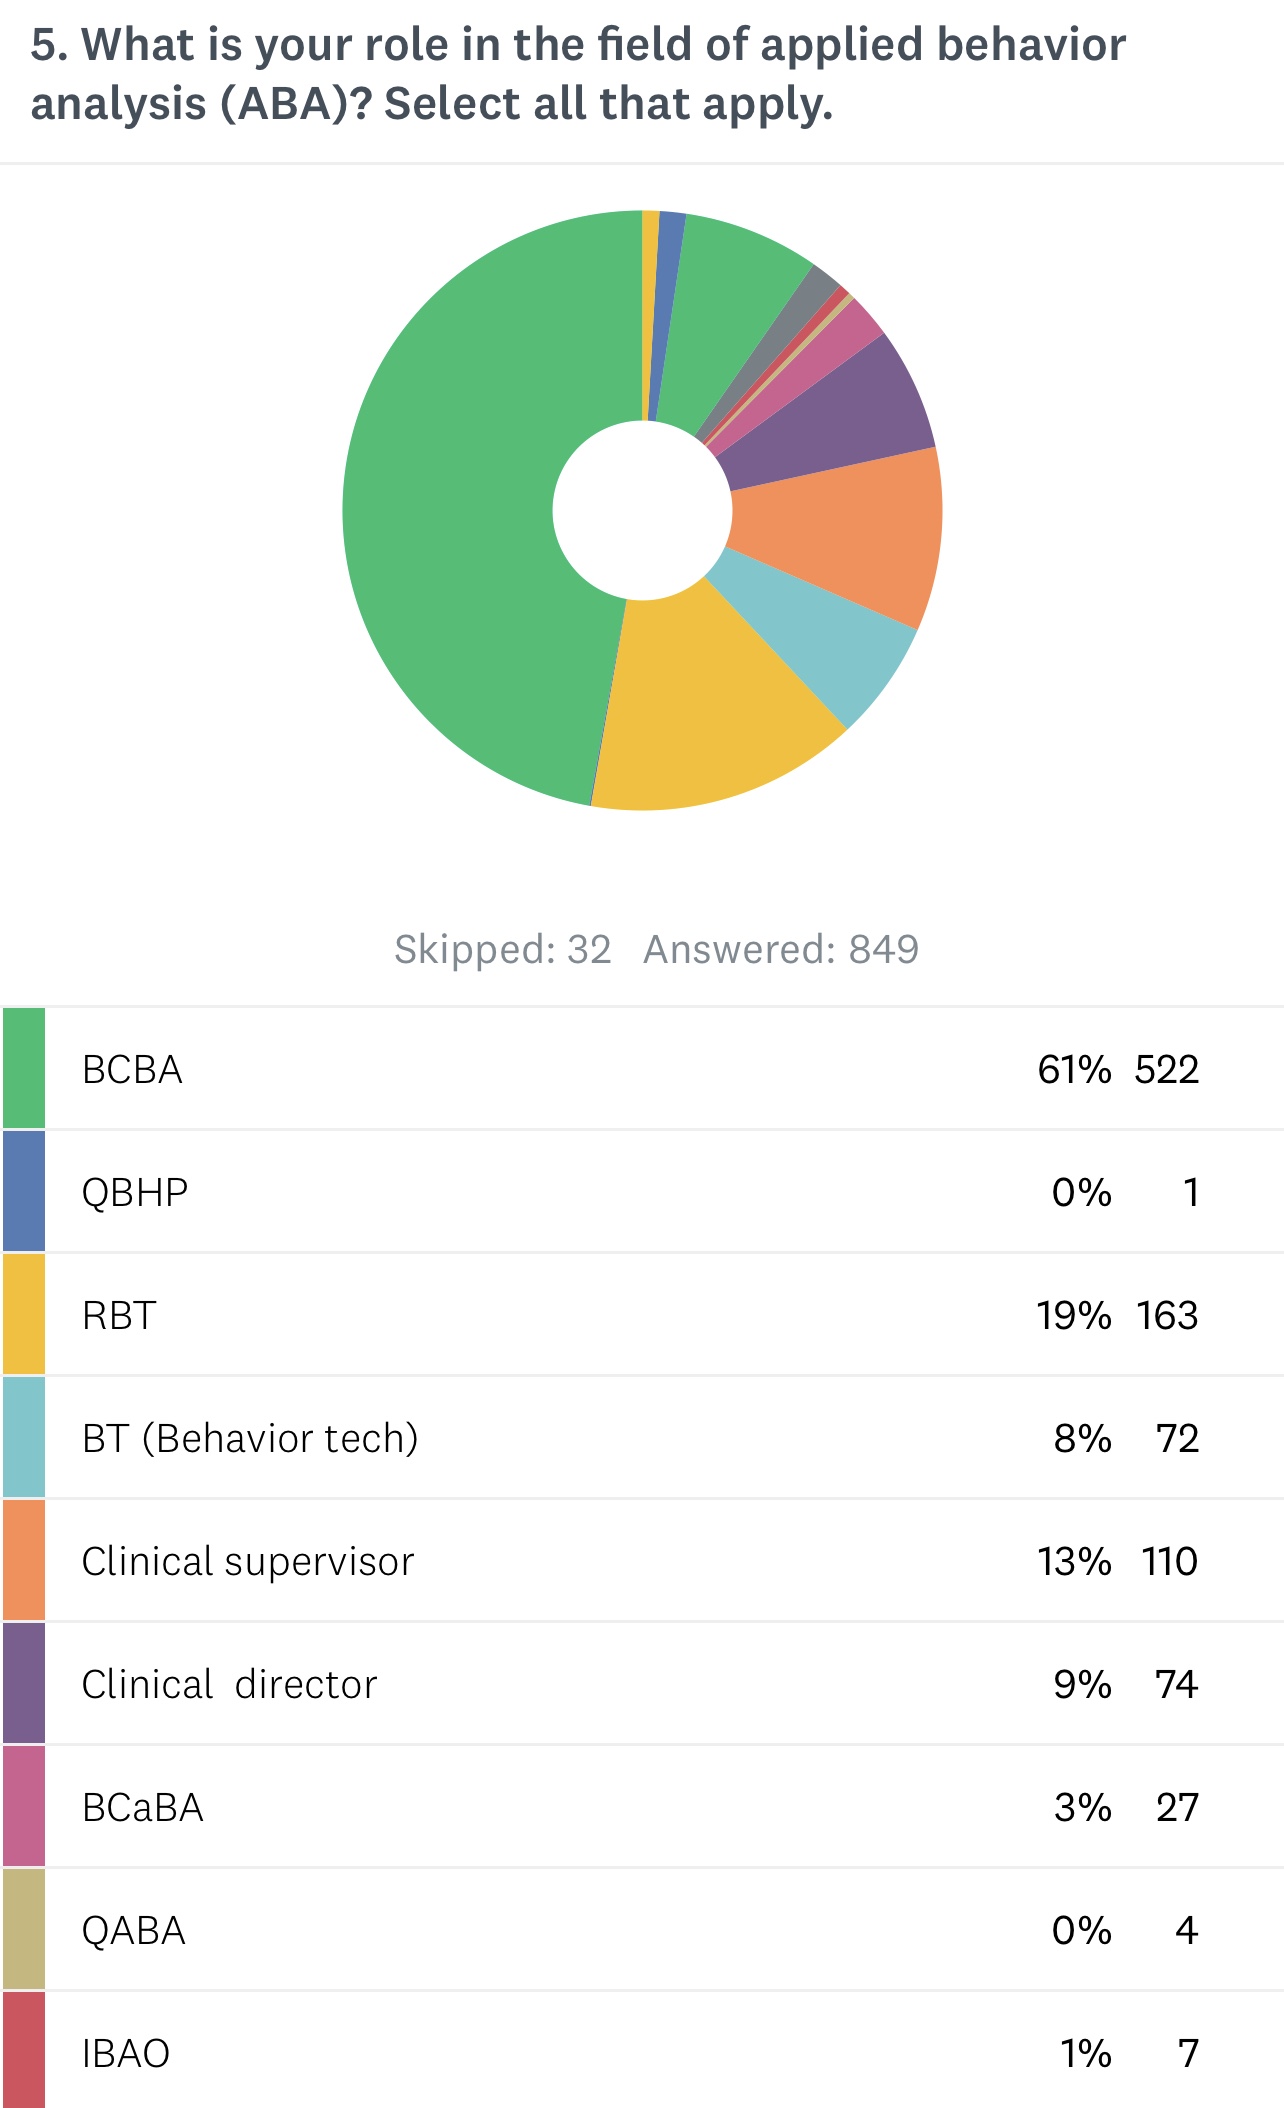Click the purple Clinical director swatch
Viewport: 1284px width, 2108px height.
[x=24, y=1683]
